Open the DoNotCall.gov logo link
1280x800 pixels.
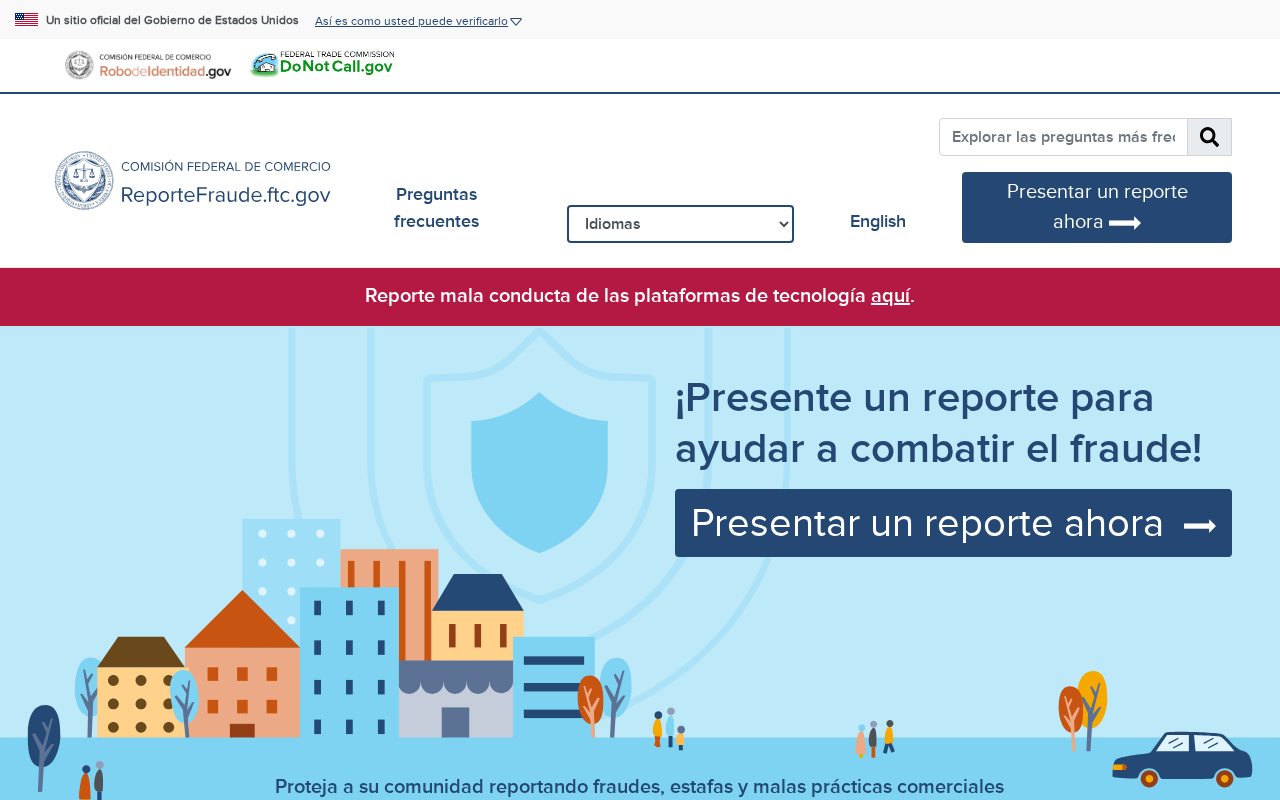pyautogui.click(x=322, y=64)
